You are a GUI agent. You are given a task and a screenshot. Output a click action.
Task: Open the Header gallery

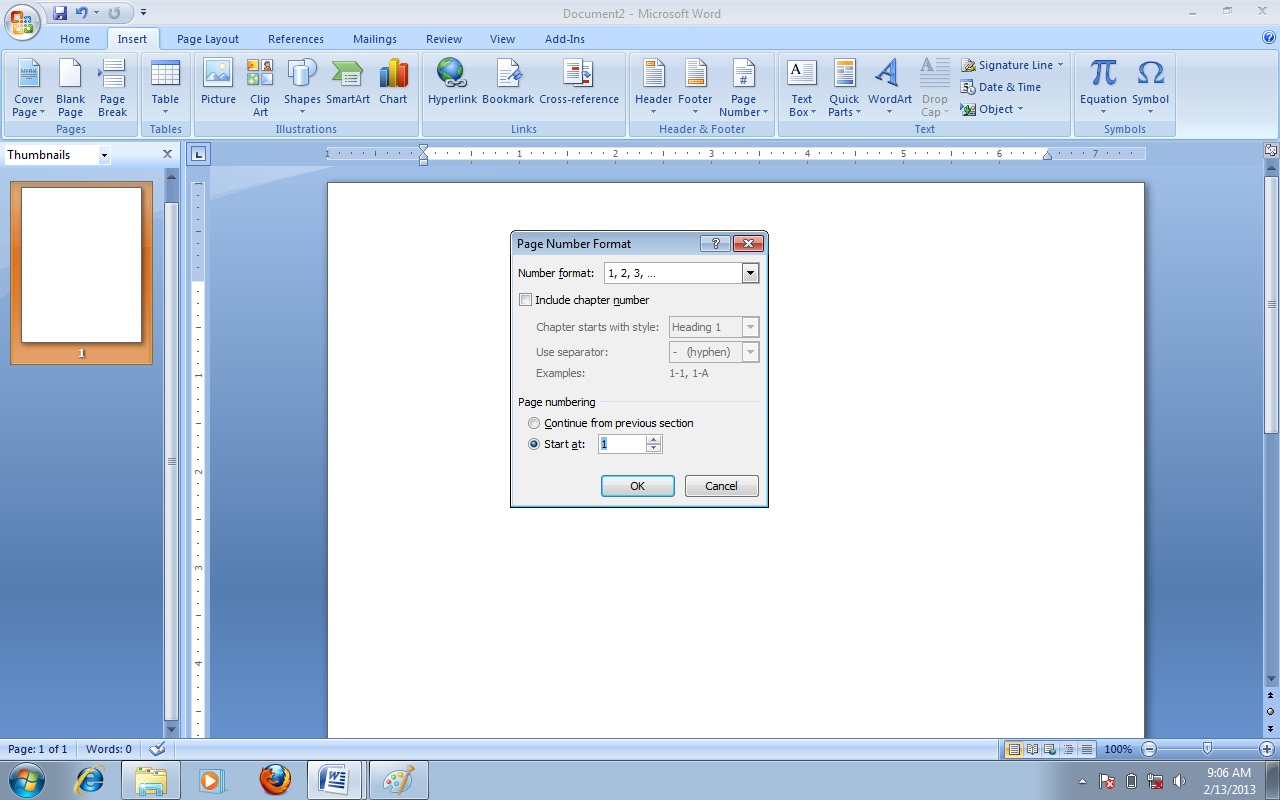click(653, 88)
